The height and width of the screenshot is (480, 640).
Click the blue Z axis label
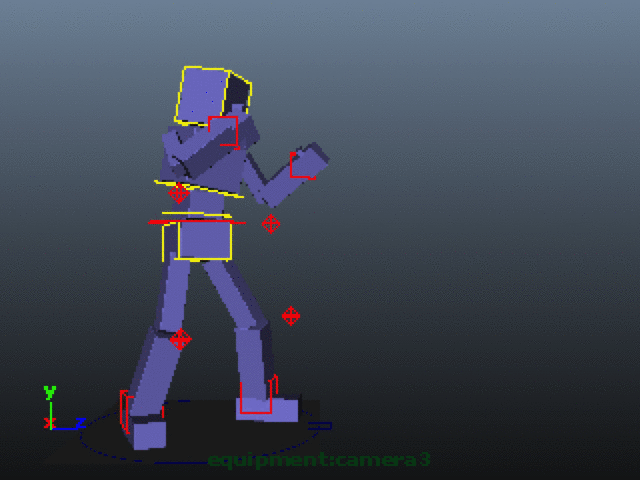(x=81, y=423)
